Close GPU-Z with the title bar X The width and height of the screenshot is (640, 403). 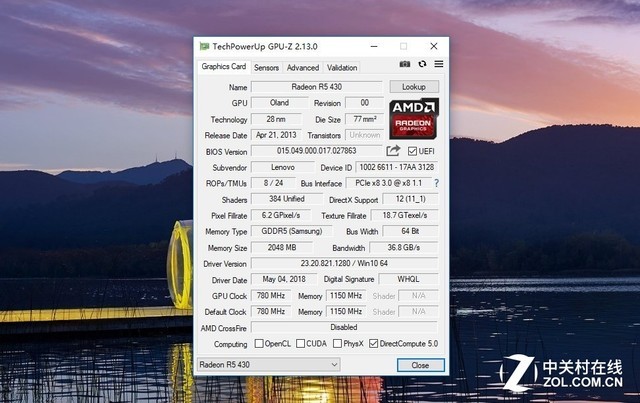[x=433, y=46]
